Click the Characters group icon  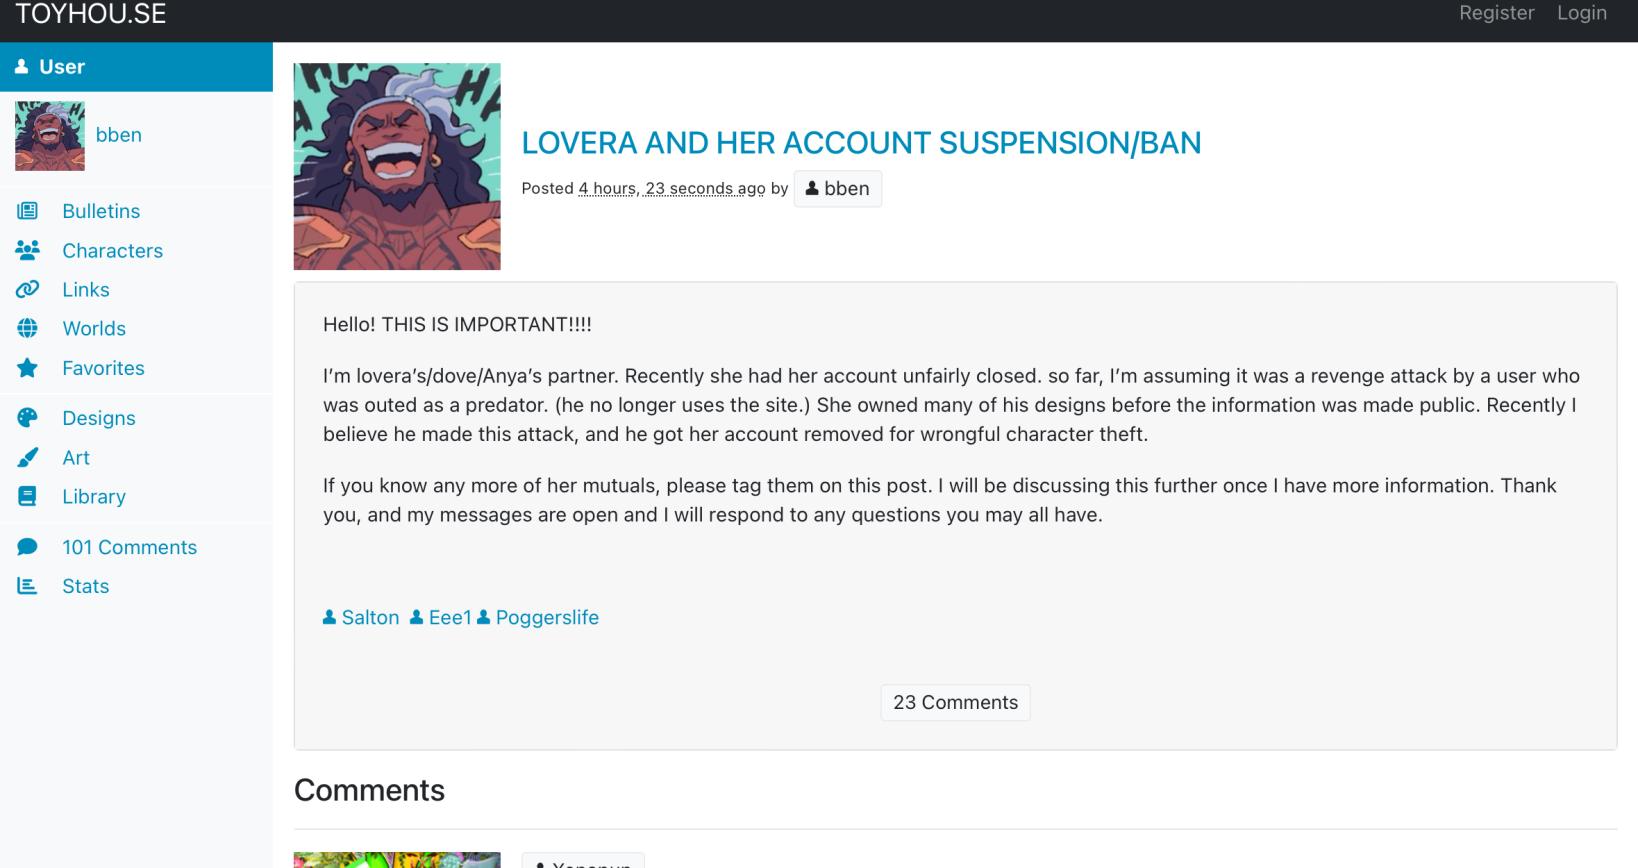click(x=28, y=250)
